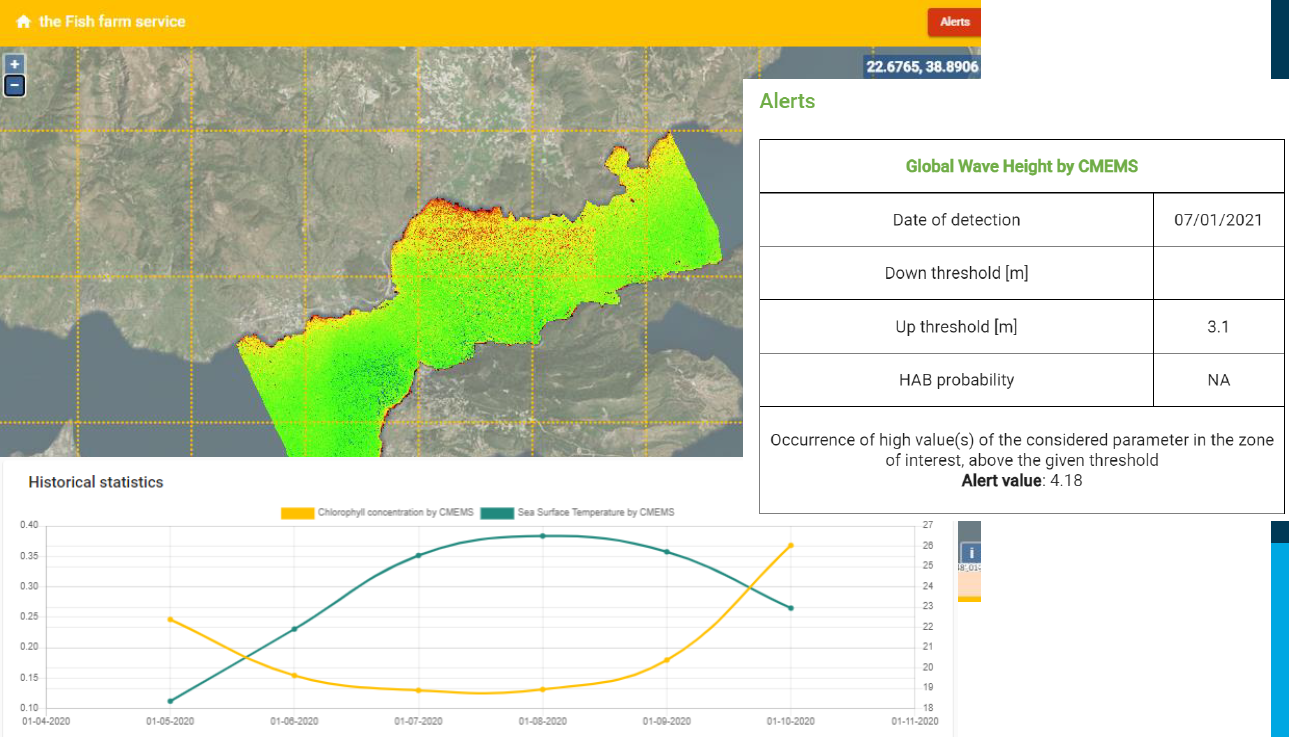
Task: Click the empty Down threshold value cell
Action: click(x=1218, y=273)
